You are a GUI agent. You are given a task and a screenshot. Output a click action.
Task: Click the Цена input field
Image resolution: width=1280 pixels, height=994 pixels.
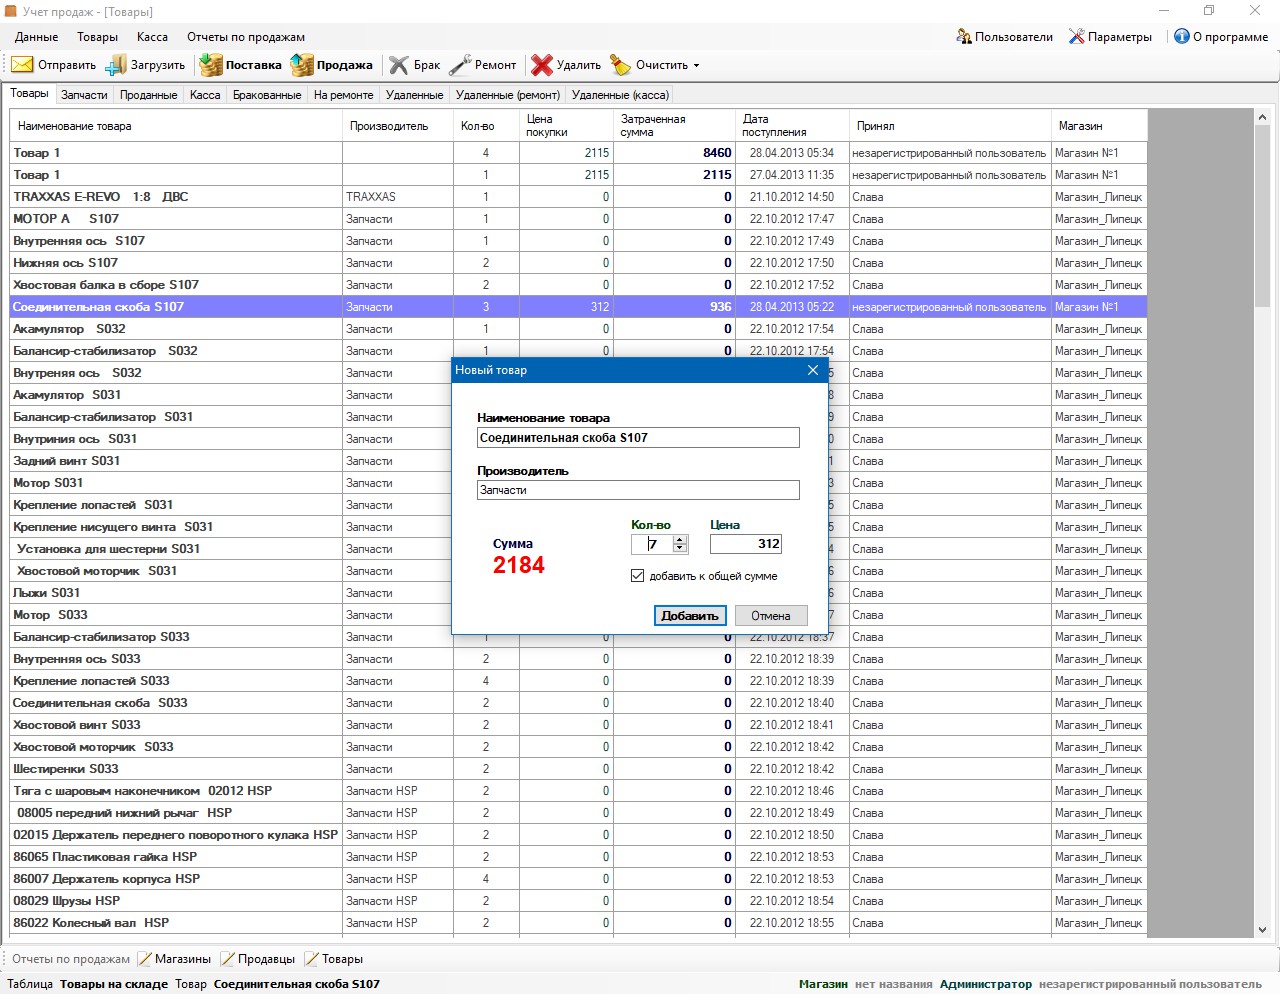coord(746,544)
